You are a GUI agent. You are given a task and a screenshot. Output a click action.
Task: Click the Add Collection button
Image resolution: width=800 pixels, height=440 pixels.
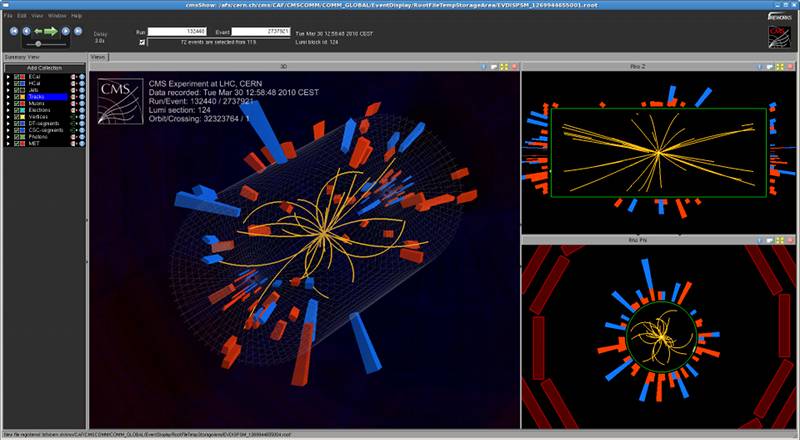[44, 68]
